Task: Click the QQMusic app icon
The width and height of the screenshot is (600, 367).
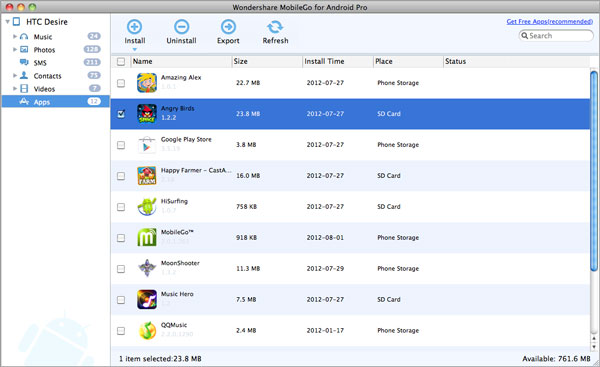Action: [x=147, y=330]
